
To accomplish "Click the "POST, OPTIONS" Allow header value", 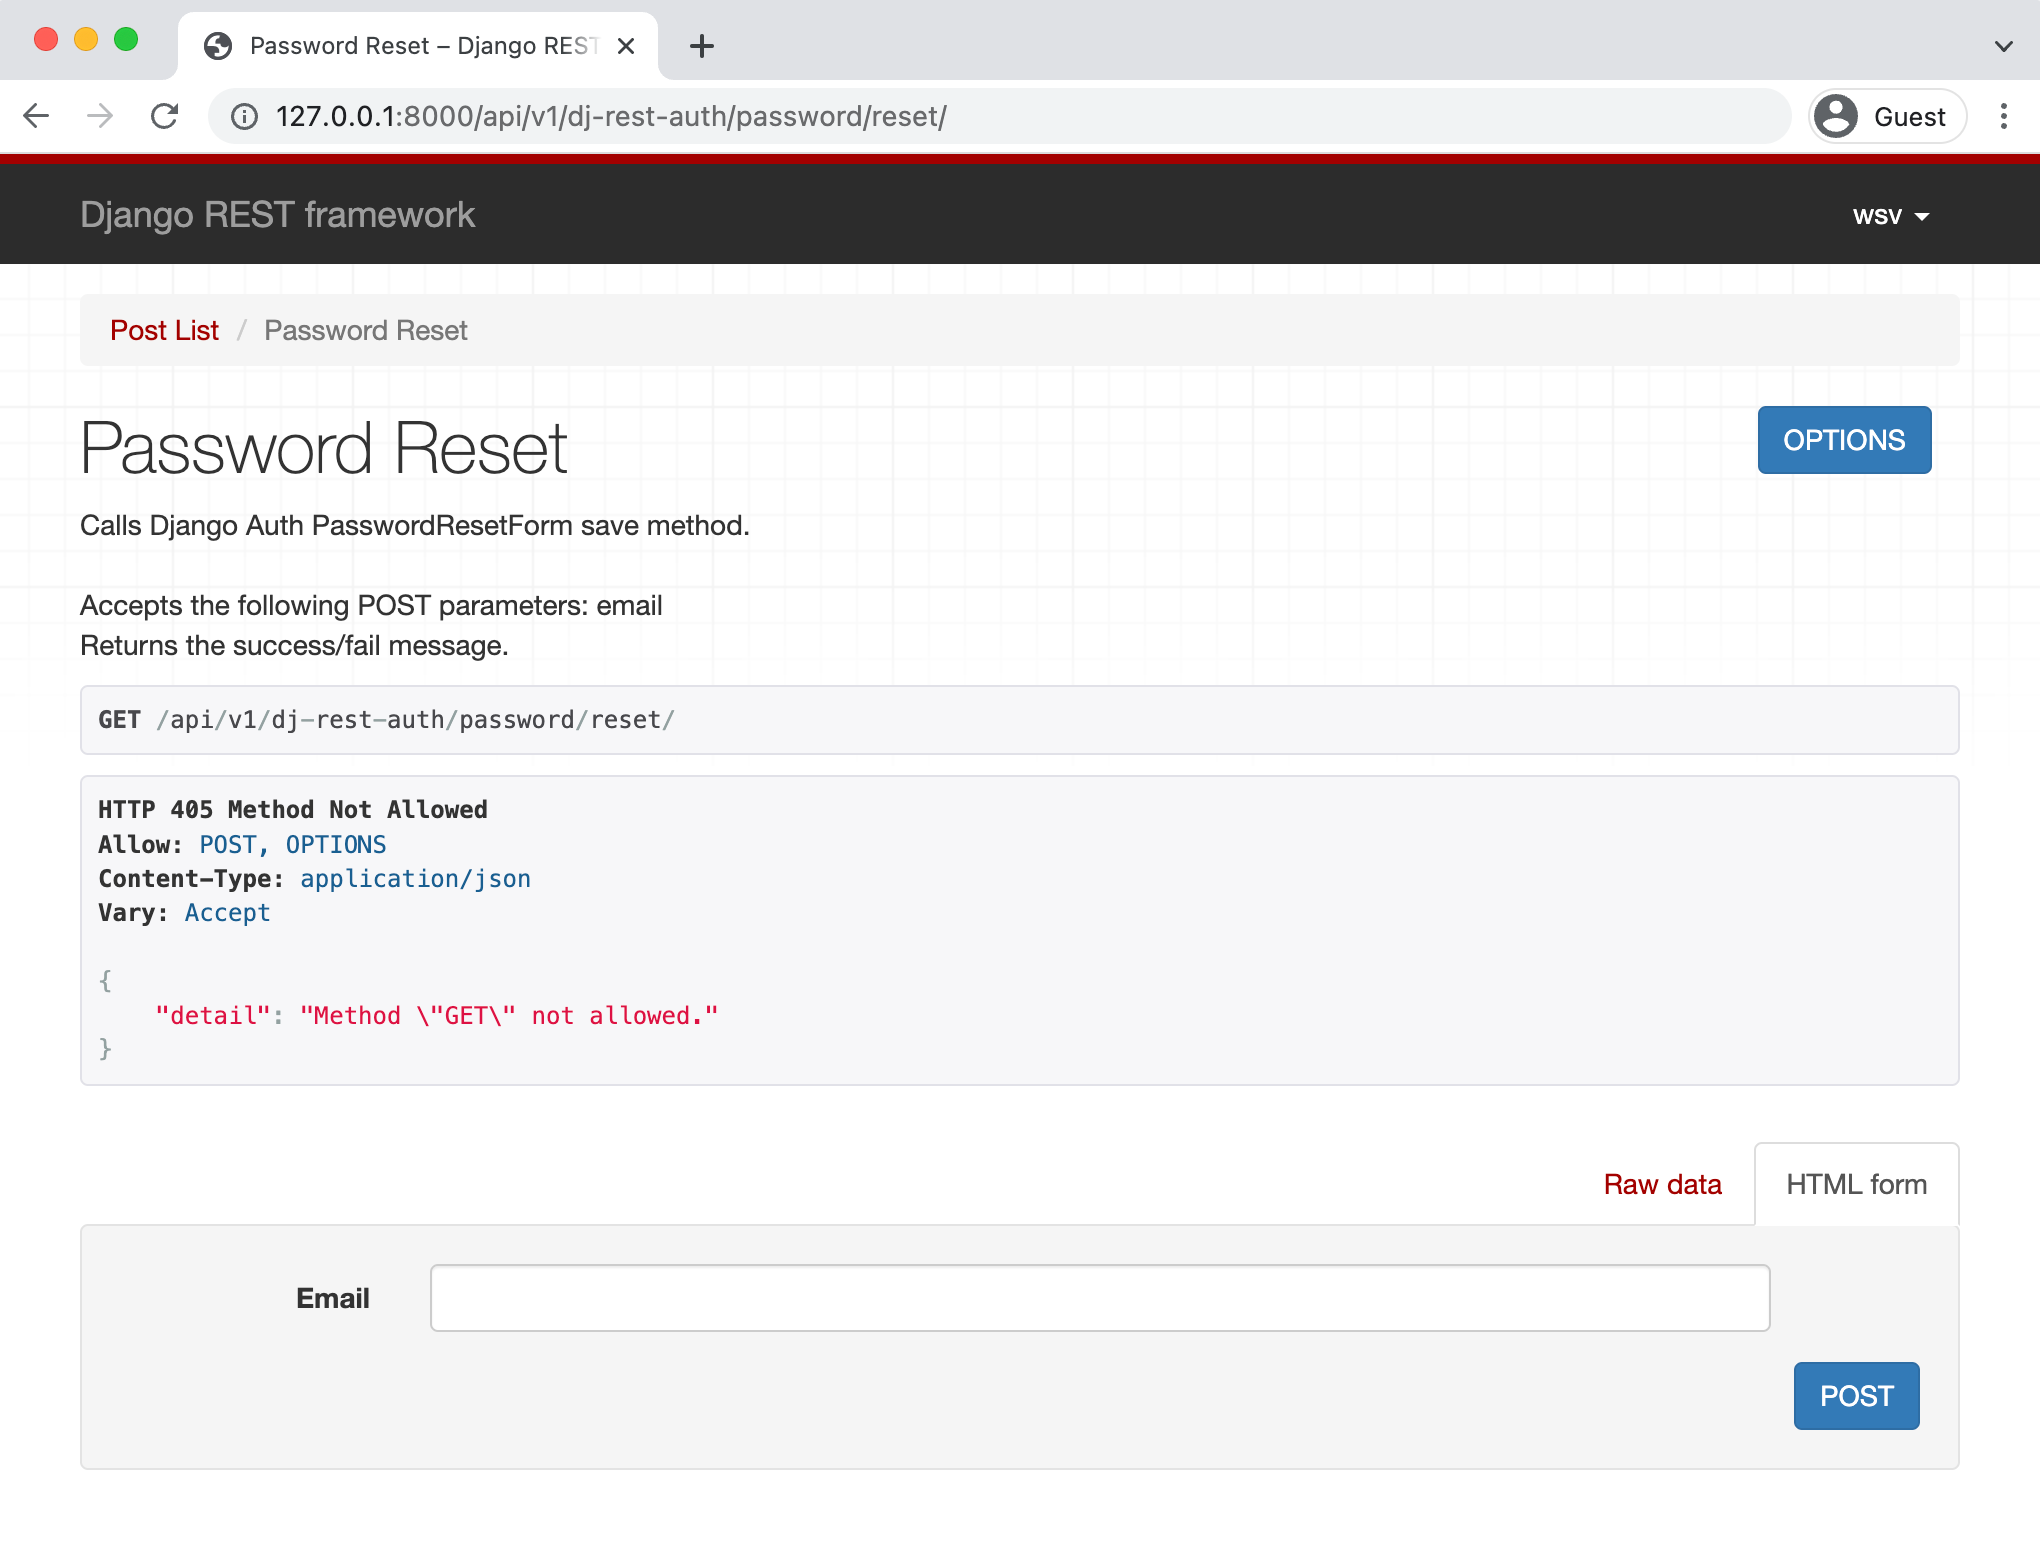I will pos(292,844).
